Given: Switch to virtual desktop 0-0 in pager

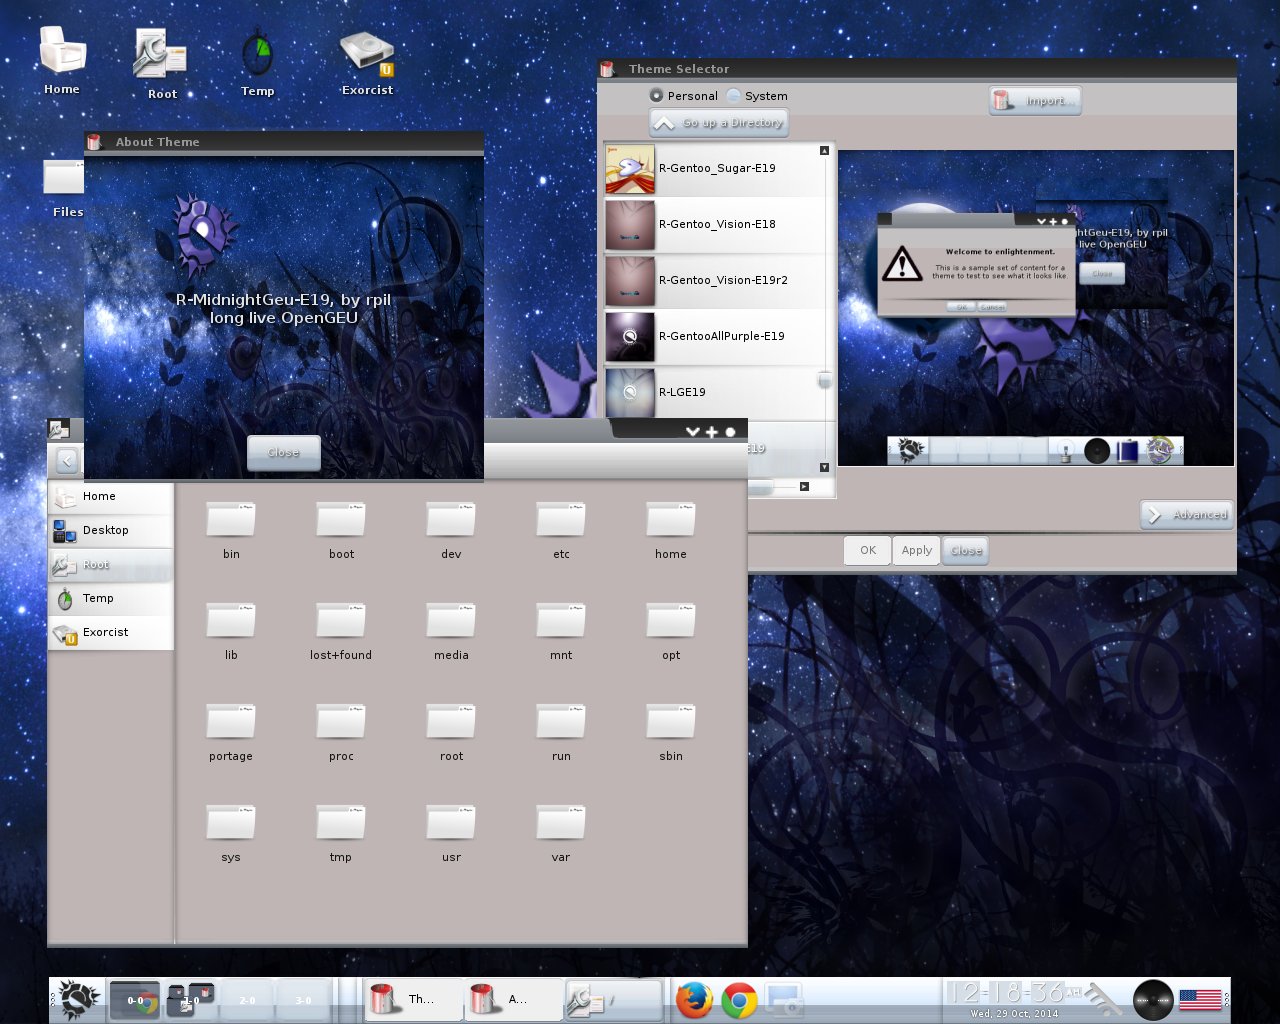Looking at the screenshot, I should [x=135, y=999].
